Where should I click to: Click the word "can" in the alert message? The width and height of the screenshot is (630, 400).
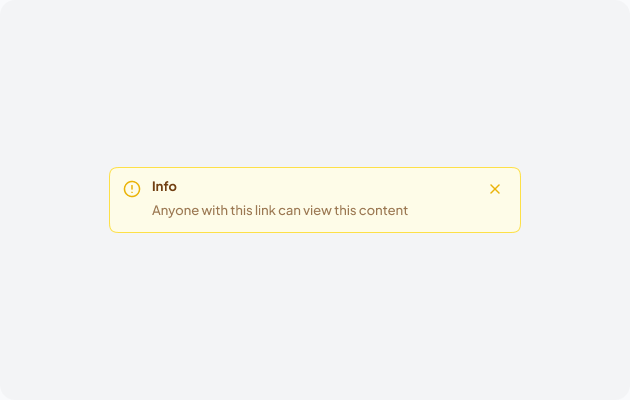[291, 211]
